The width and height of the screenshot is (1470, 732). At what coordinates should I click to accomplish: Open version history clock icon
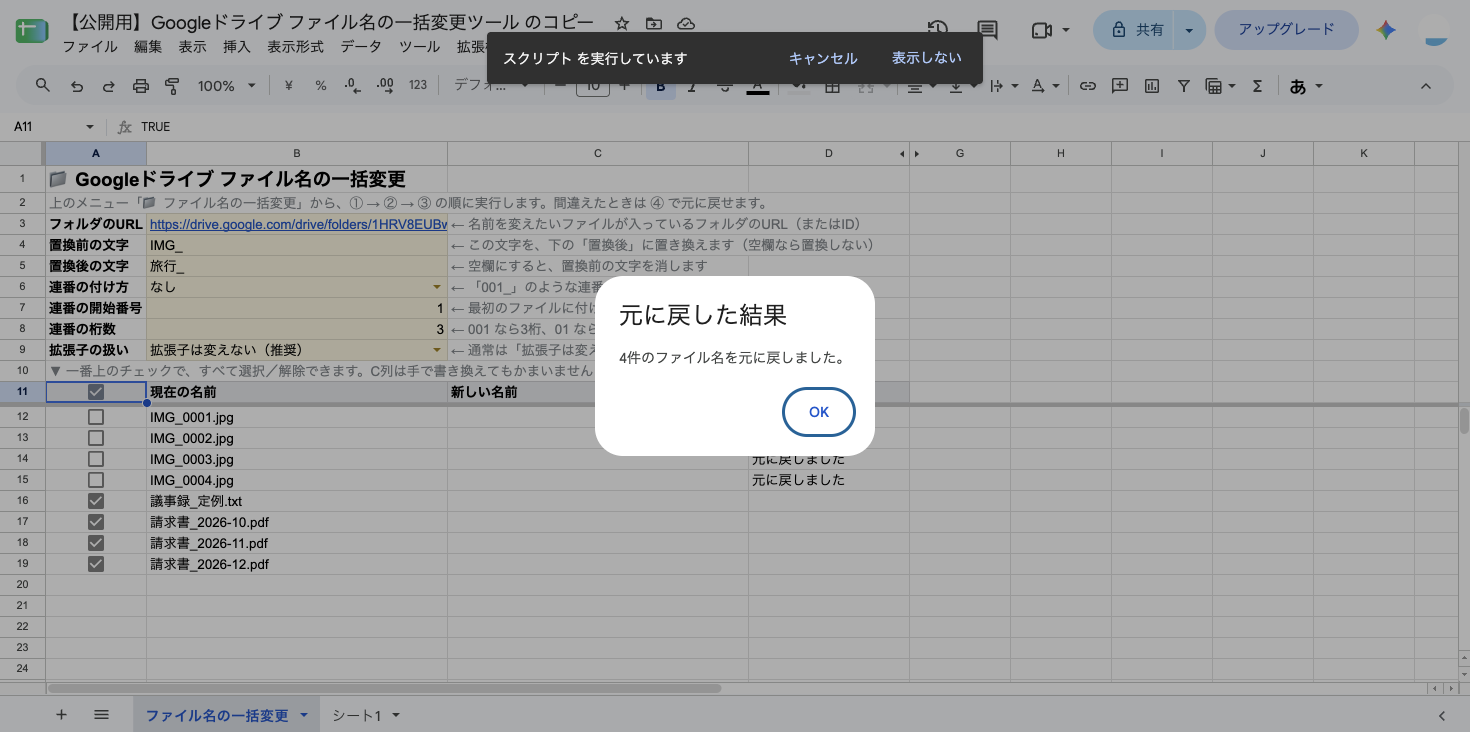(x=937, y=30)
